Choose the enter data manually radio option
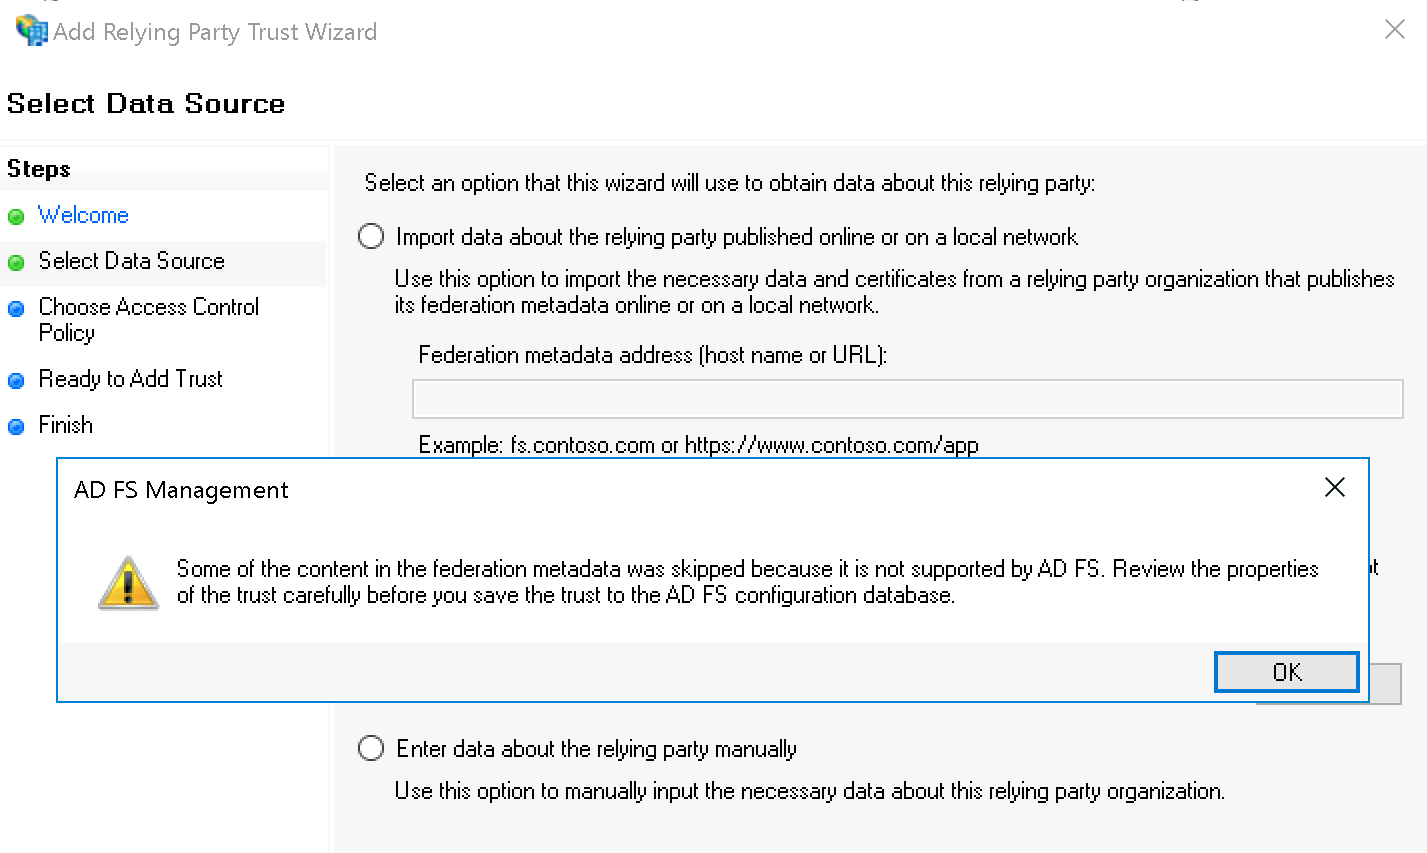Viewport: 1427px width, 853px height. [371, 749]
